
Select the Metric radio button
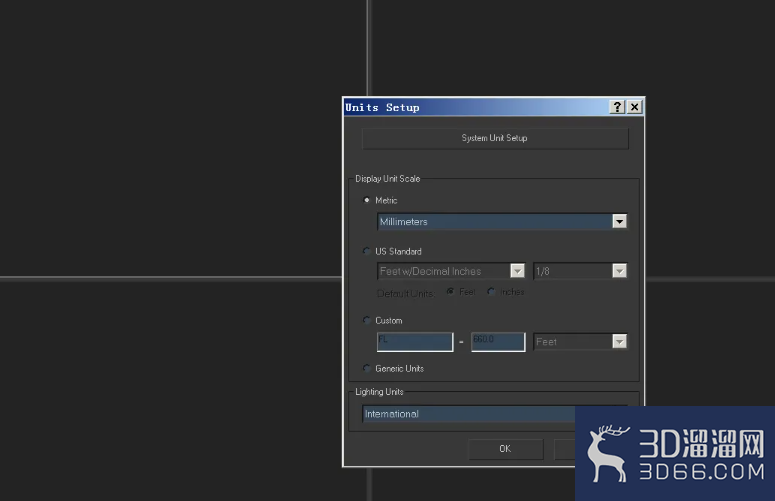click(x=367, y=200)
